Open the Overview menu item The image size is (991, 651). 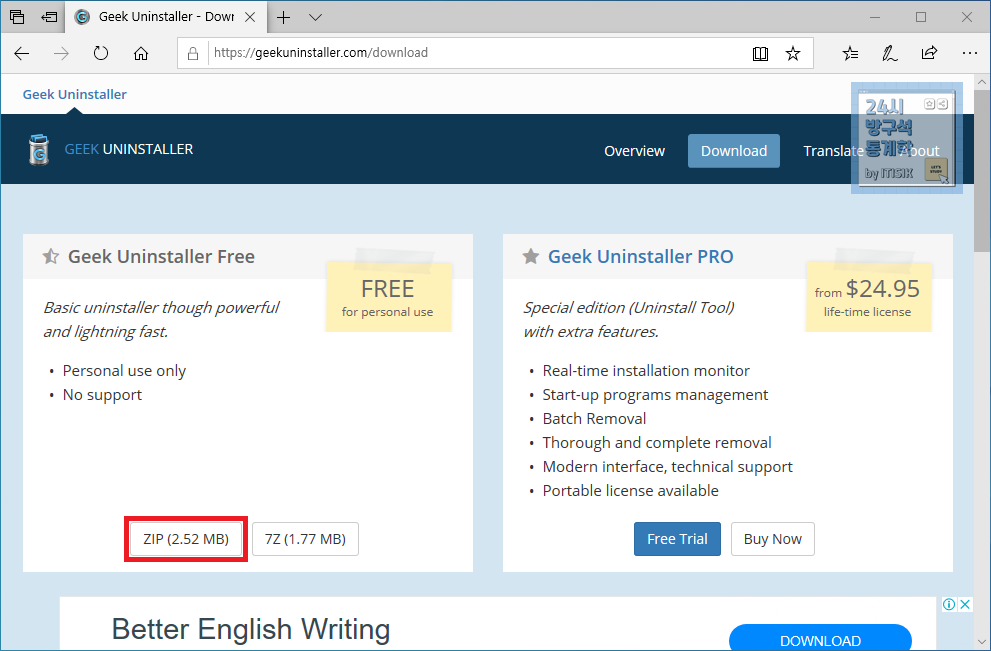coord(635,151)
